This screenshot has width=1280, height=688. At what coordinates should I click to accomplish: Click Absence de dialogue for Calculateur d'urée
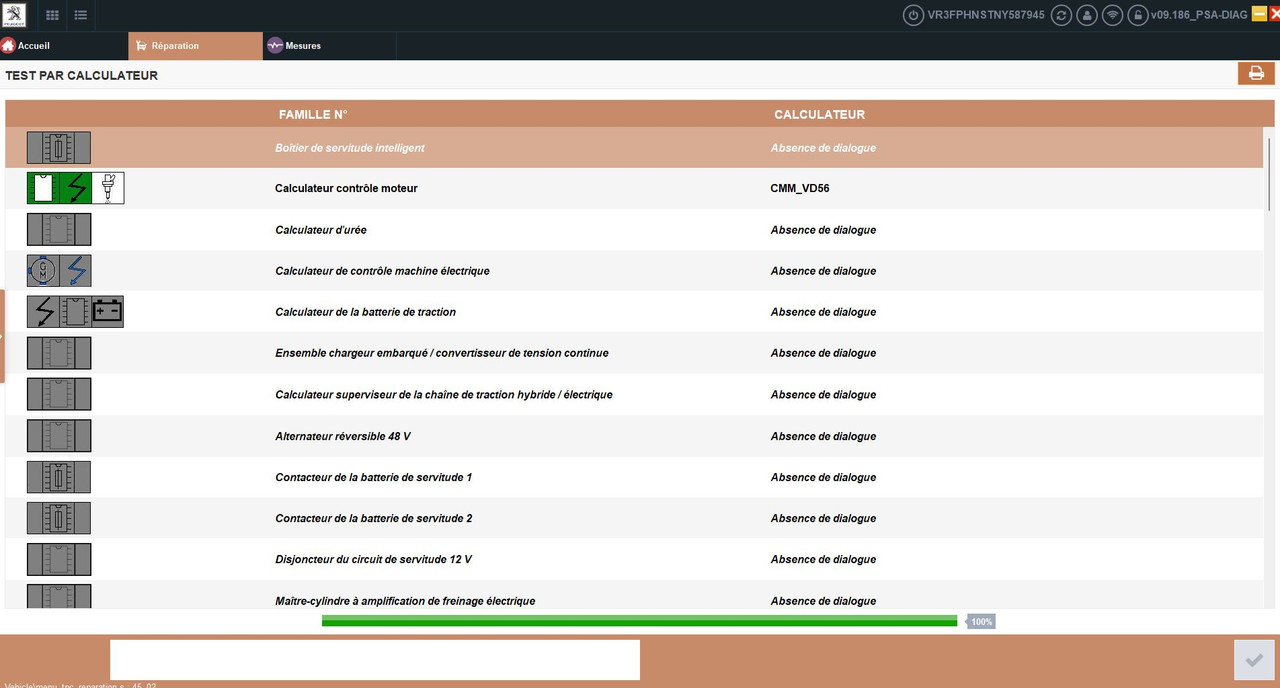(x=823, y=230)
